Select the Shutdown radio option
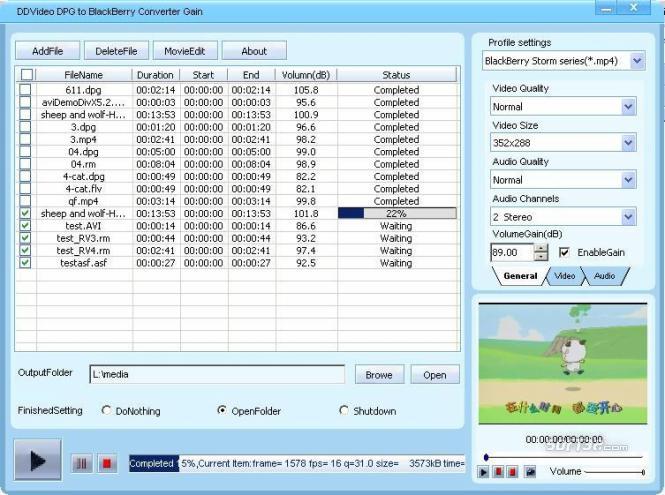The image size is (665, 495). [x=344, y=410]
